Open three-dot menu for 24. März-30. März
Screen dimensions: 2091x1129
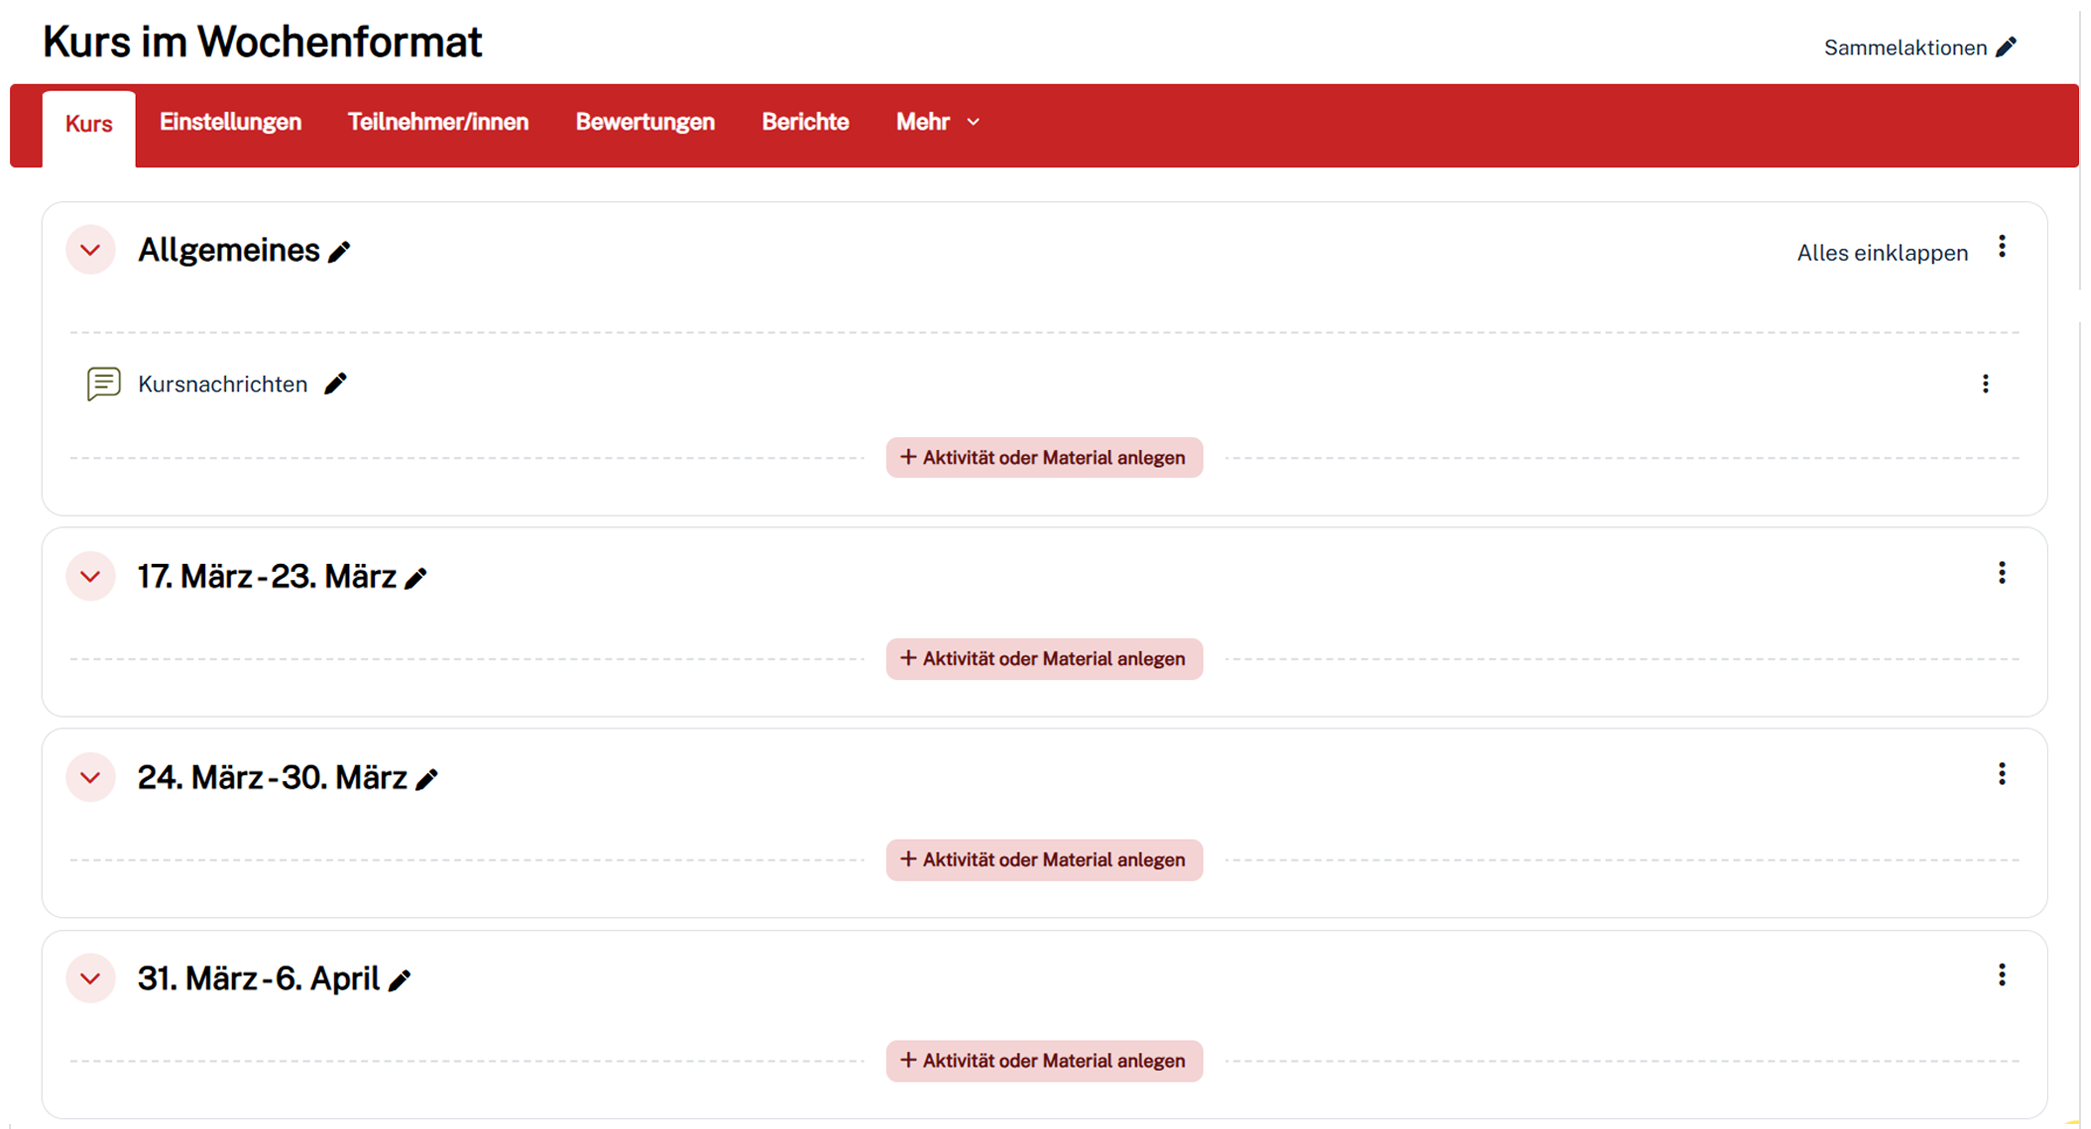[x=2001, y=774]
